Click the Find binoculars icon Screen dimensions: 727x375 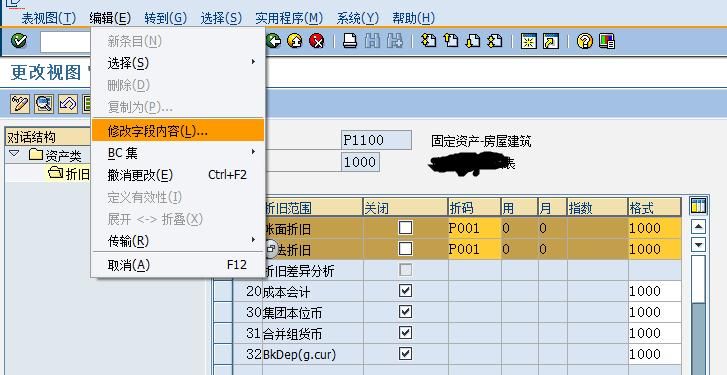[372, 41]
